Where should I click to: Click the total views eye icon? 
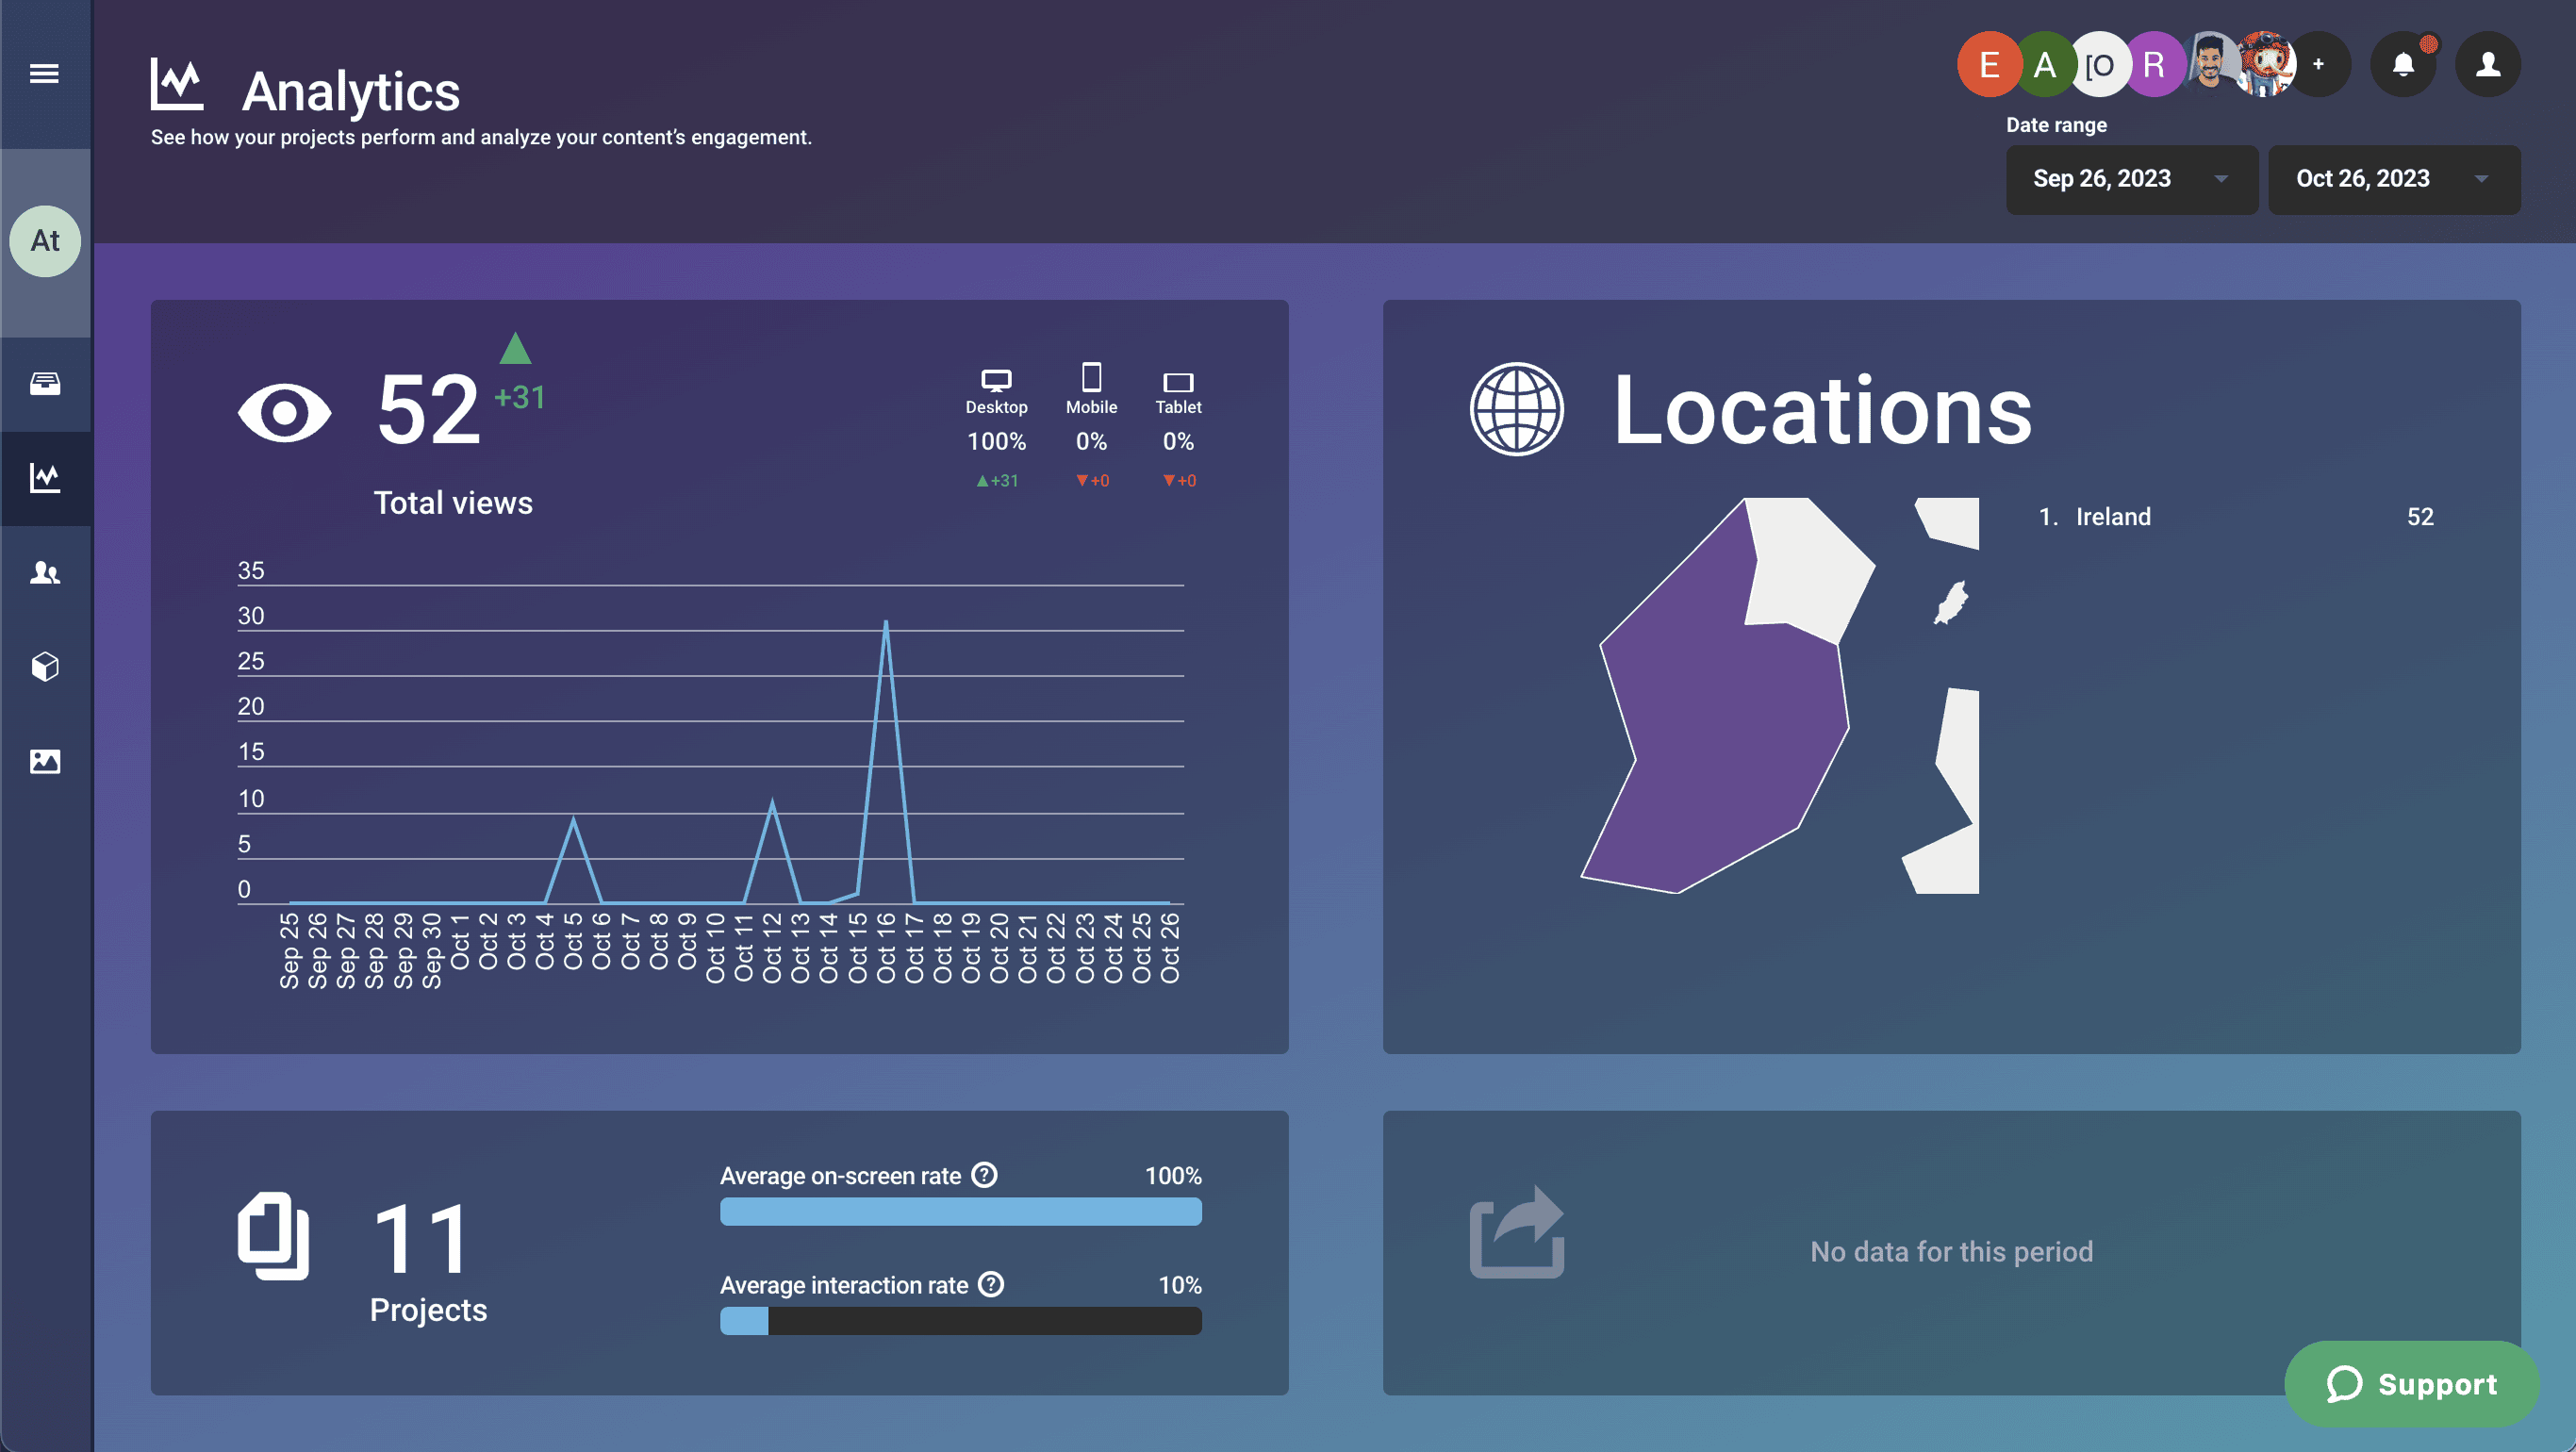284,412
